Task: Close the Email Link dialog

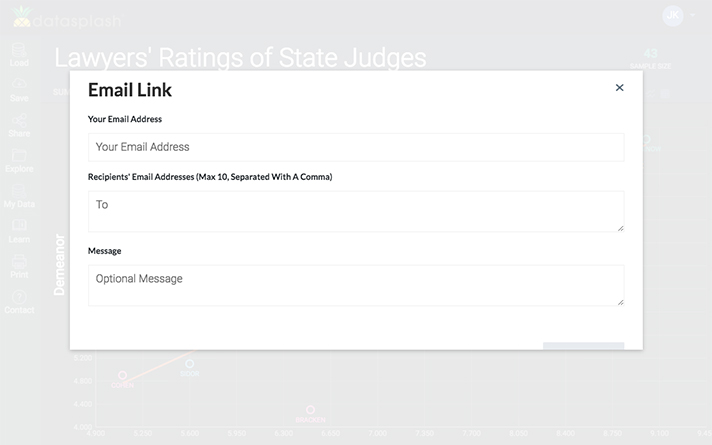Action: pyautogui.click(x=619, y=88)
